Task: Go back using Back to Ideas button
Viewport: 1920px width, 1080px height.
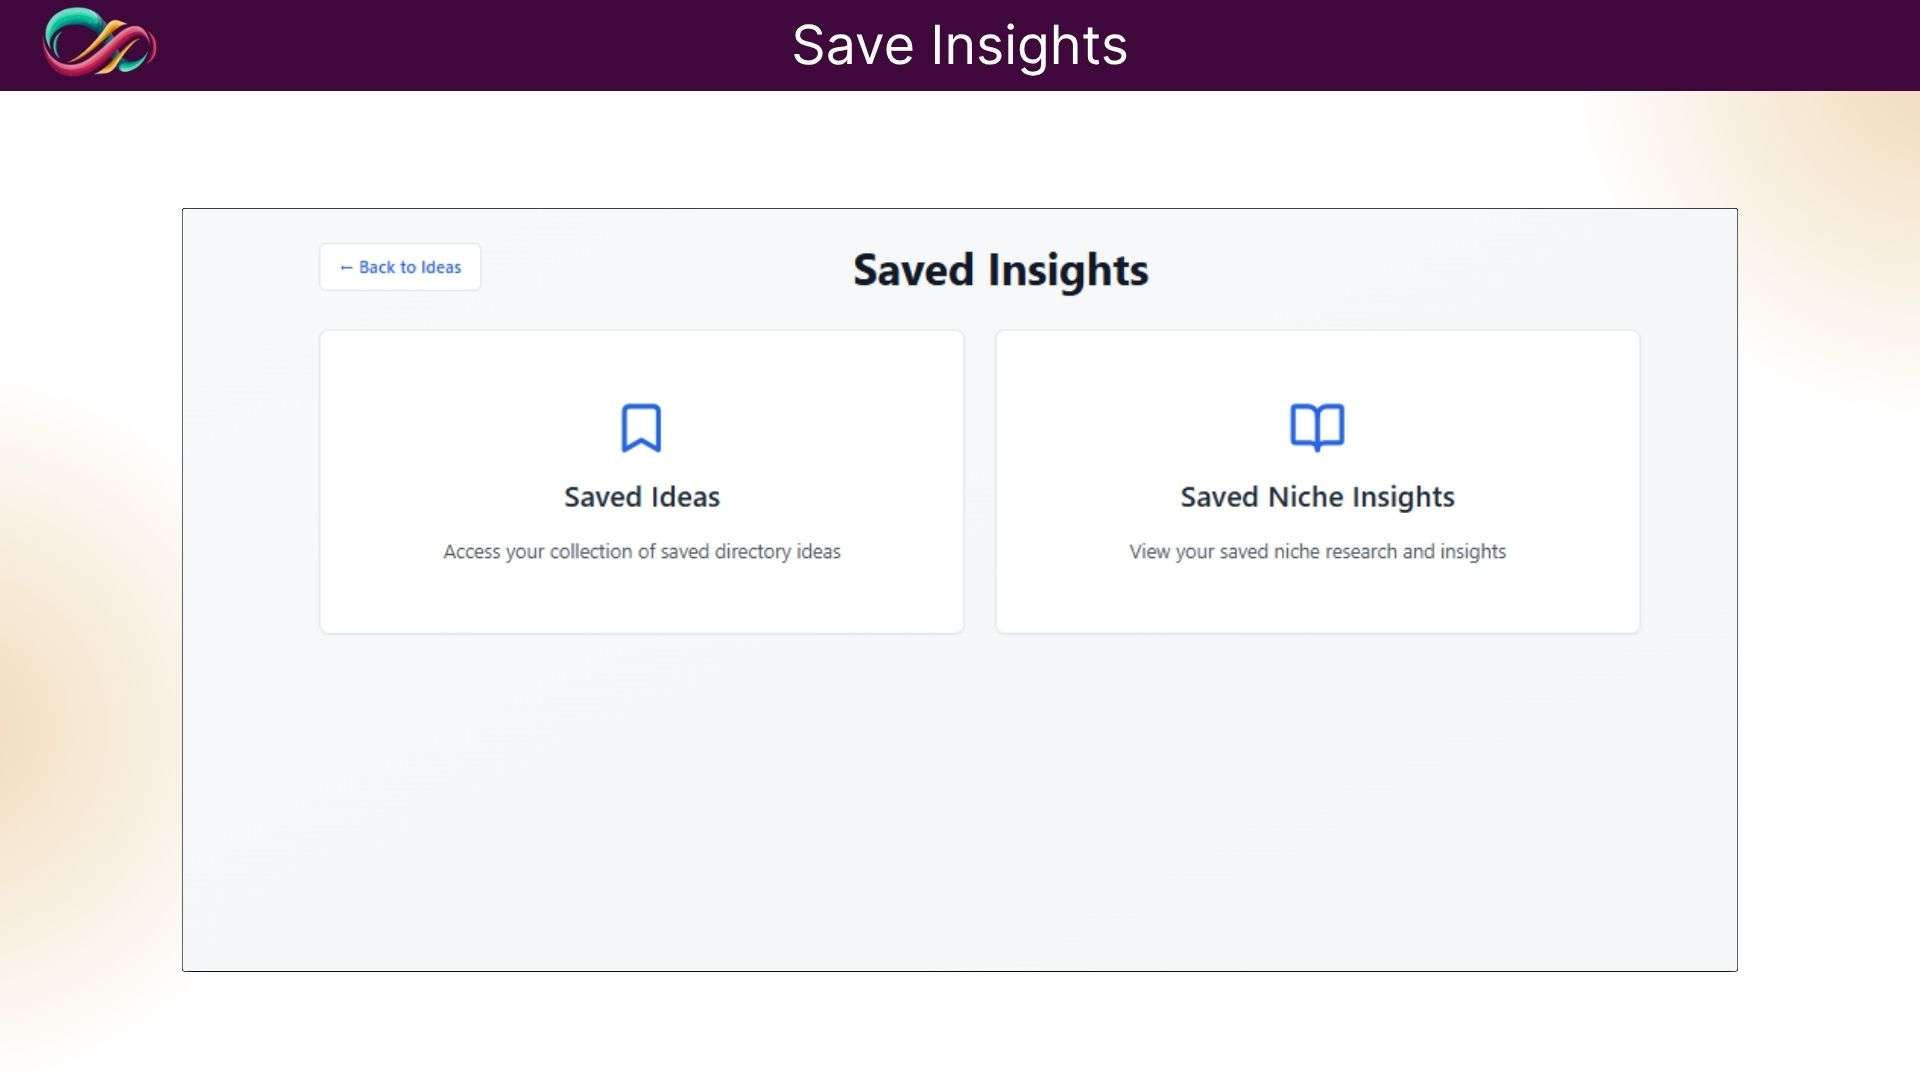Action: (400, 267)
